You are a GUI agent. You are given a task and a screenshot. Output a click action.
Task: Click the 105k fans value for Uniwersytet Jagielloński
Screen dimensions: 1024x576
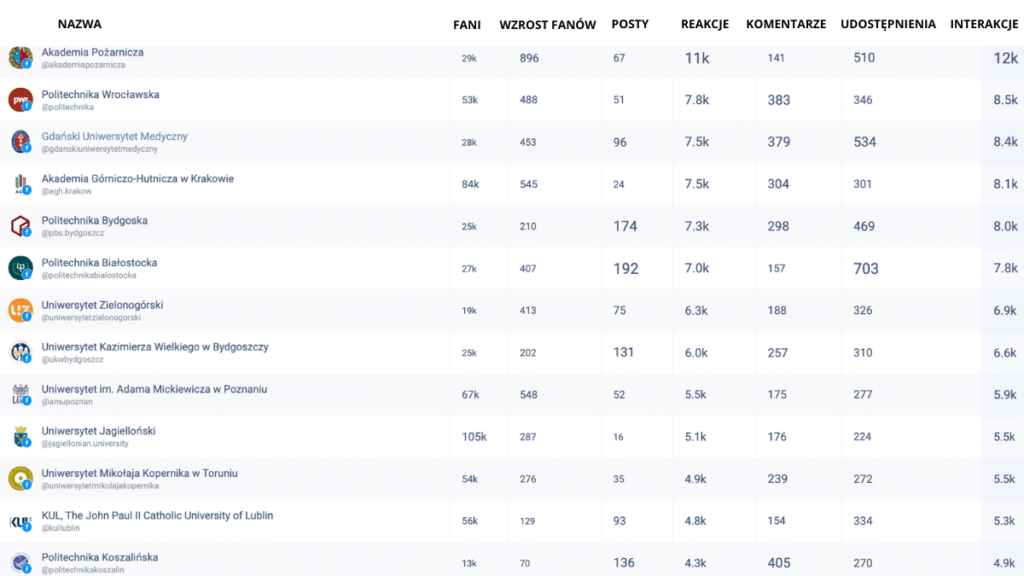474,437
